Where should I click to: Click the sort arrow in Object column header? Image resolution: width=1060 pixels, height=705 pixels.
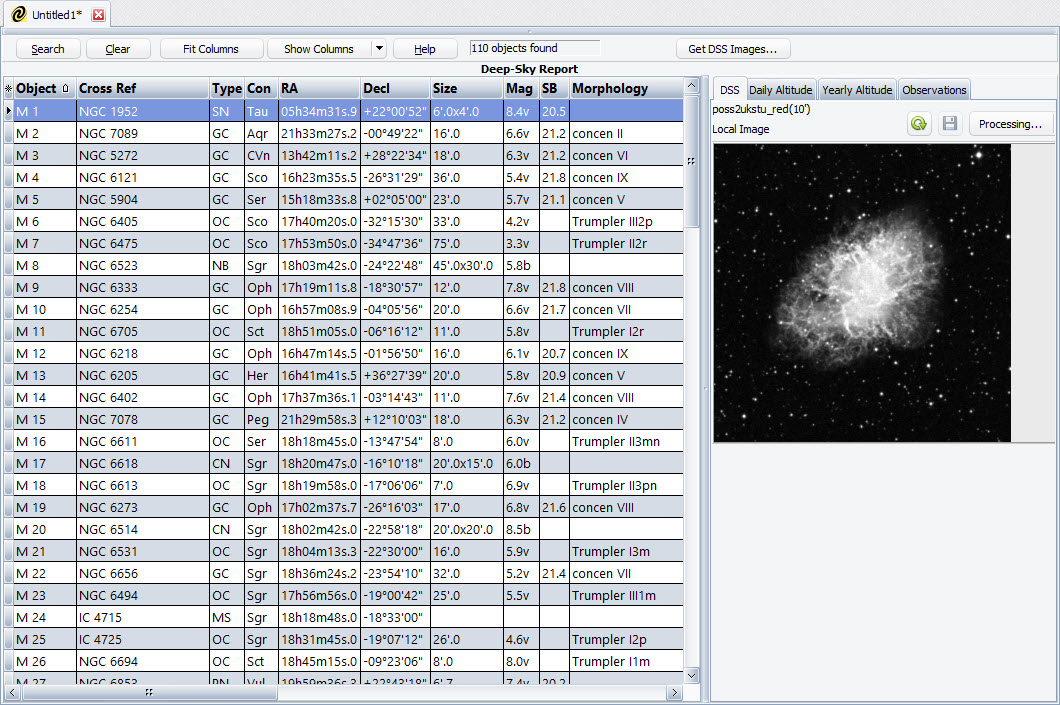tap(66, 89)
